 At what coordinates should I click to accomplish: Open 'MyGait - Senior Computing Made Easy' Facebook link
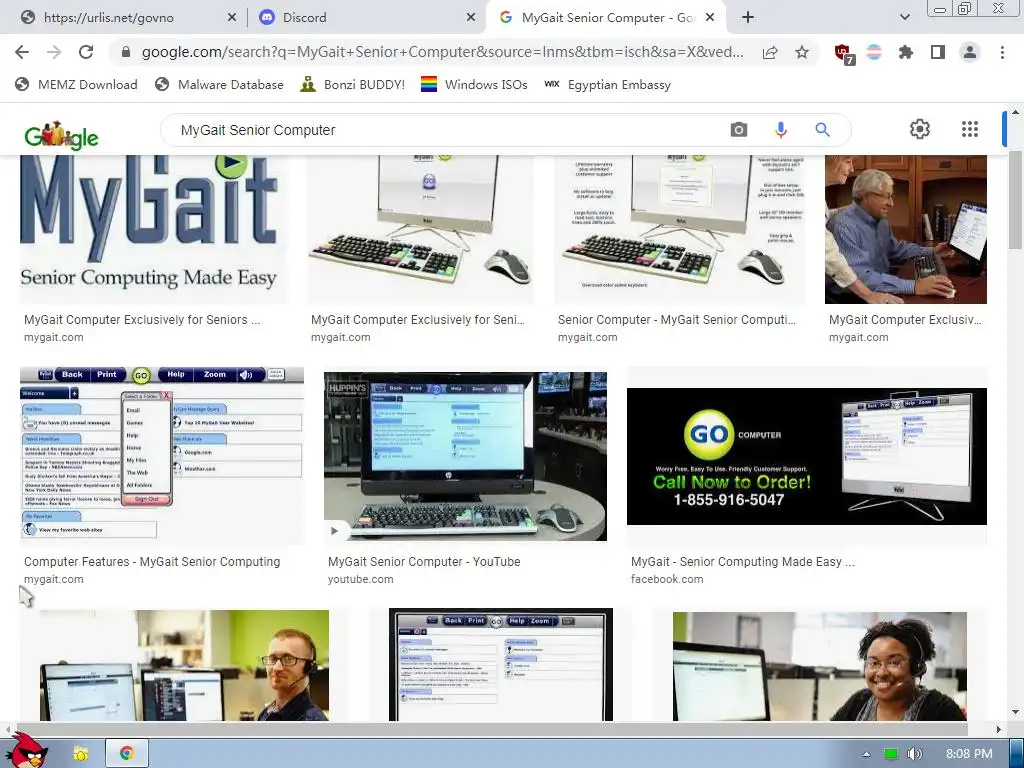[743, 562]
